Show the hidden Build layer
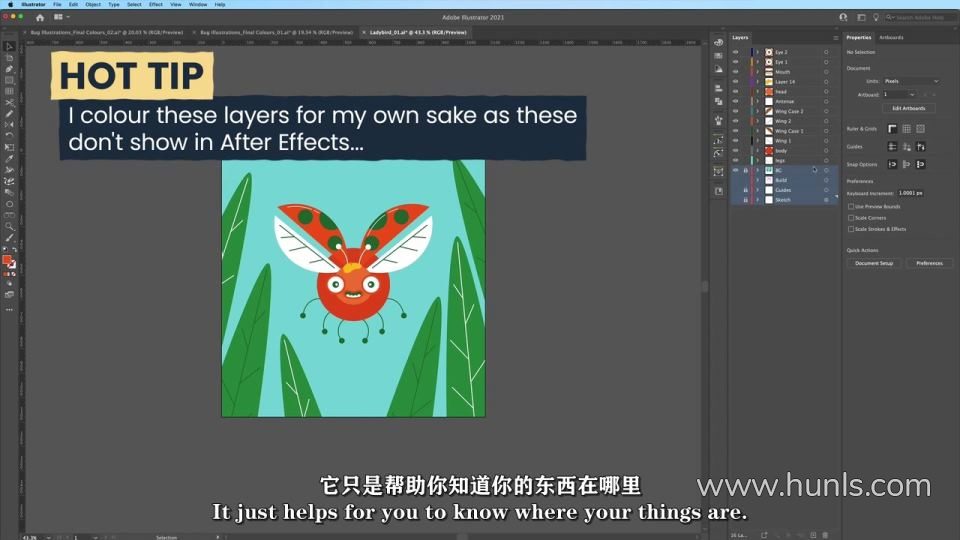This screenshot has width=960, height=540. point(735,180)
